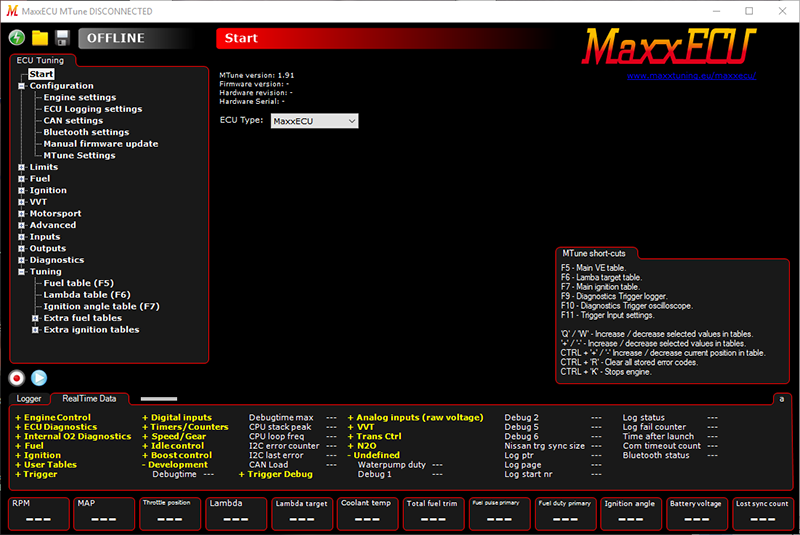
Task: Open Fuel table (F5) in the tree
Action: [79, 283]
